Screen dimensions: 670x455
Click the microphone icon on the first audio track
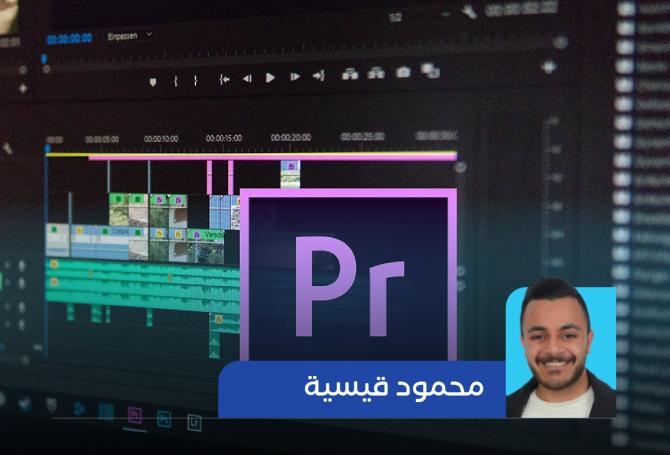coord(21,266)
